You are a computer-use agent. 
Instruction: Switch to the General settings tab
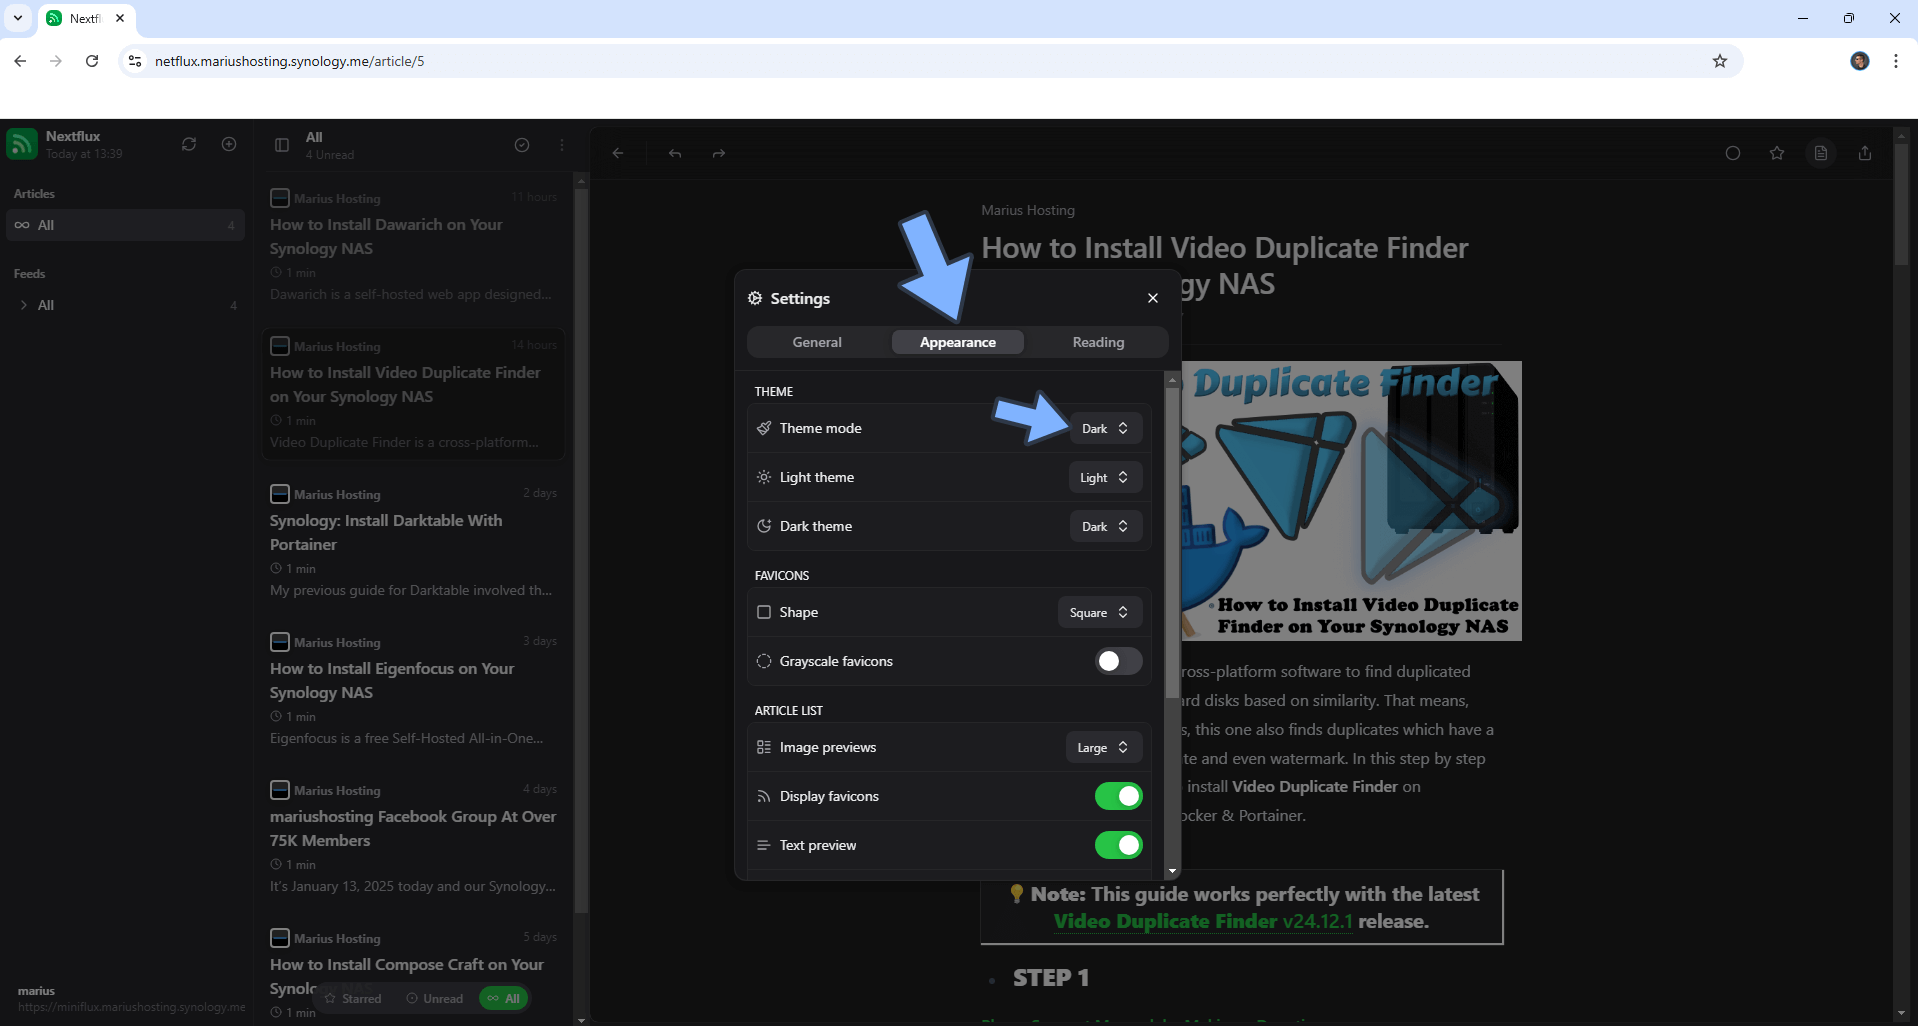pyautogui.click(x=817, y=342)
